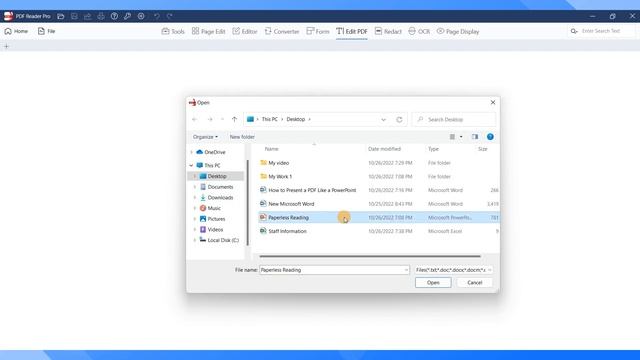This screenshot has height=360, width=640.
Task: Click the redo arrow icon
Action: [x=170, y=16]
